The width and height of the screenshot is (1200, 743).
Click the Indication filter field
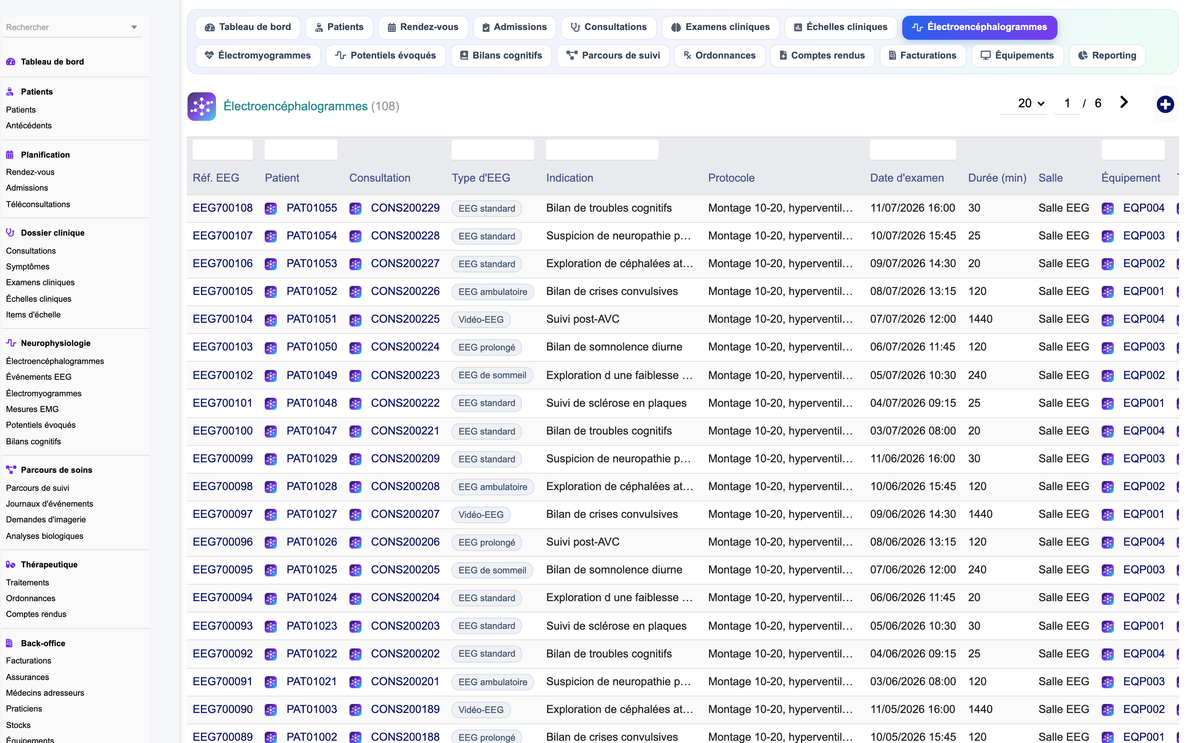tap(602, 150)
